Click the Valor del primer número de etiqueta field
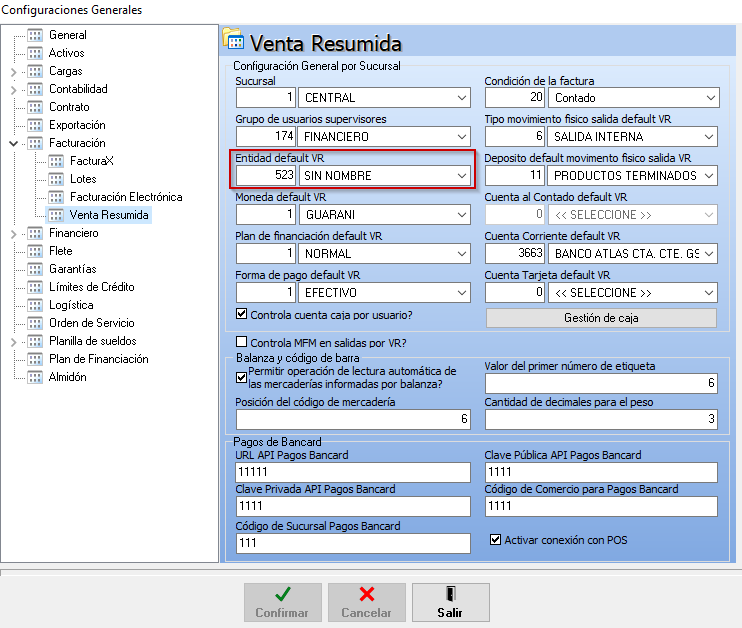The height and width of the screenshot is (628, 742). [x=601, y=383]
